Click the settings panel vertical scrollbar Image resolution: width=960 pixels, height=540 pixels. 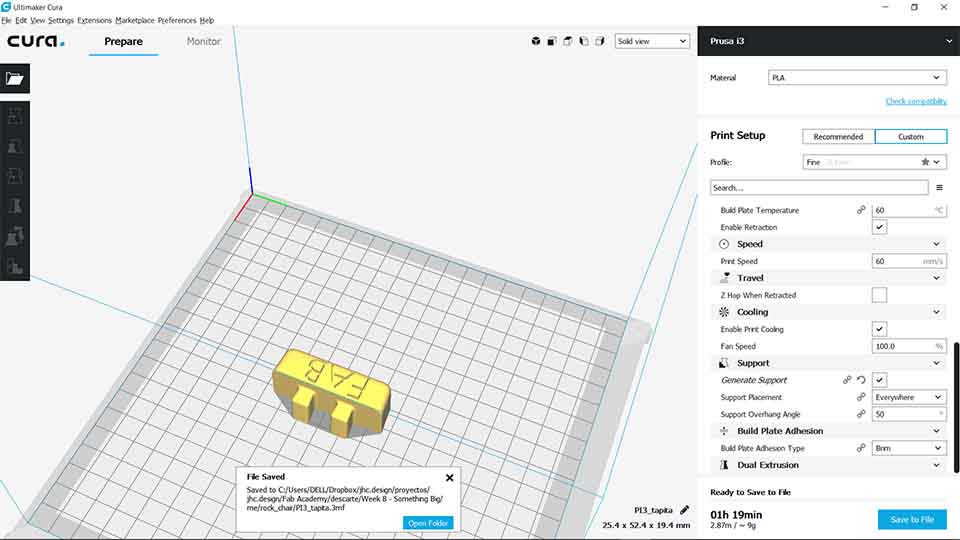click(956, 407)
